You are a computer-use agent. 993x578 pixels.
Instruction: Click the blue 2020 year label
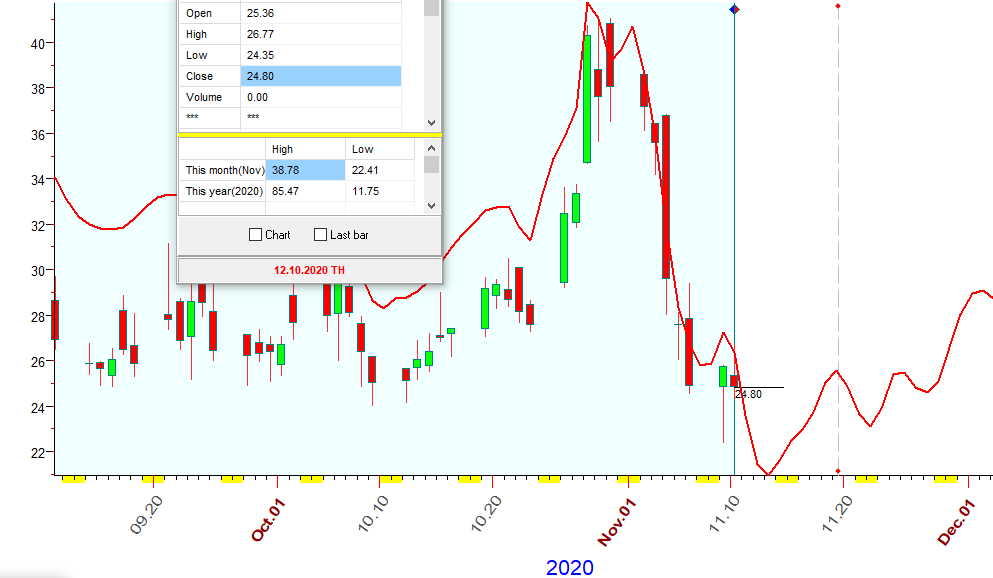(569, 567)
